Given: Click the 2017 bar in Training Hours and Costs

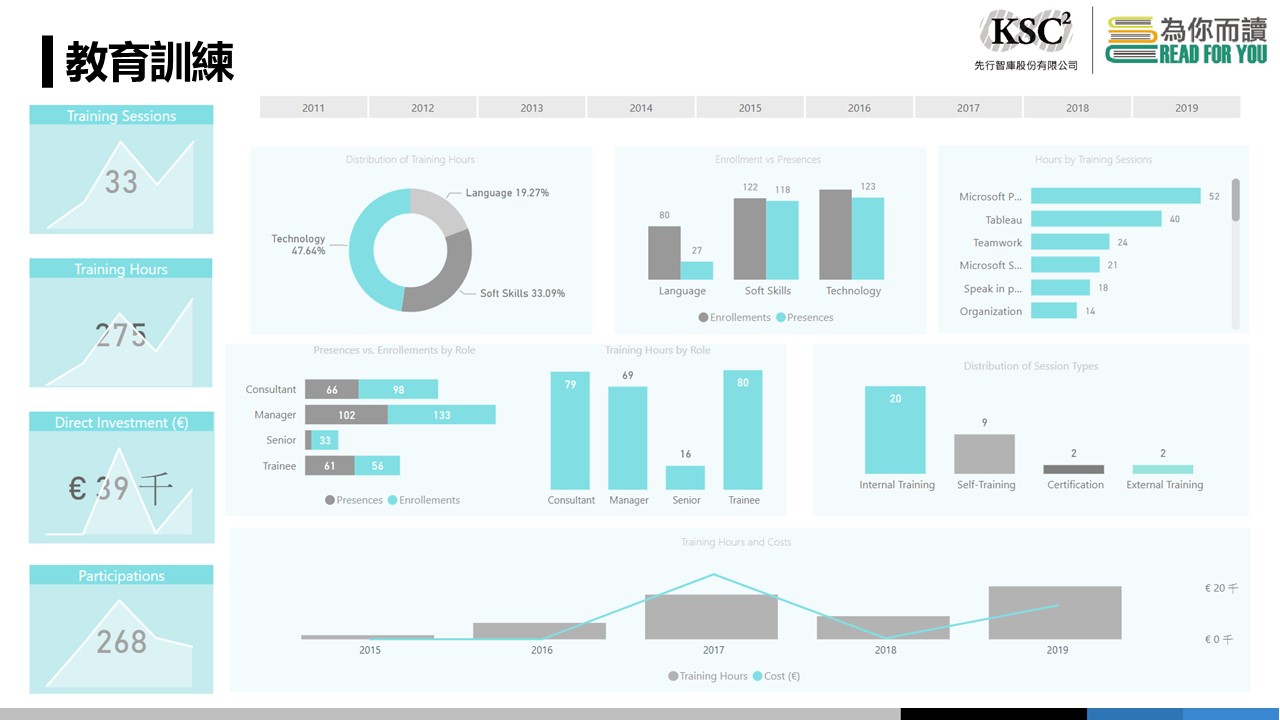Looking at the screenshot, I should tap(711, 617).
